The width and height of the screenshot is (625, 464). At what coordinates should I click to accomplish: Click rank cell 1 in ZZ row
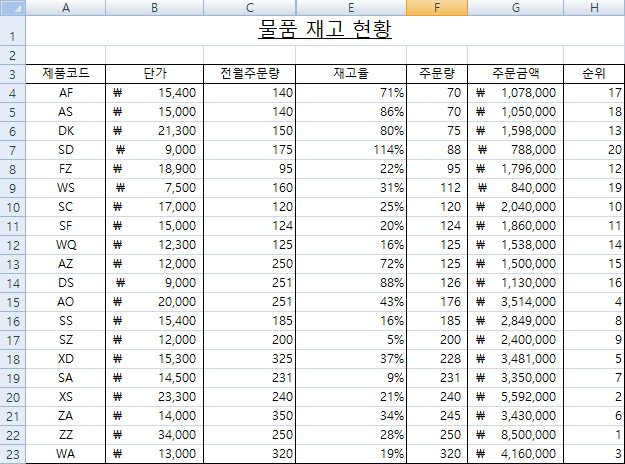(x=594, y=435)
